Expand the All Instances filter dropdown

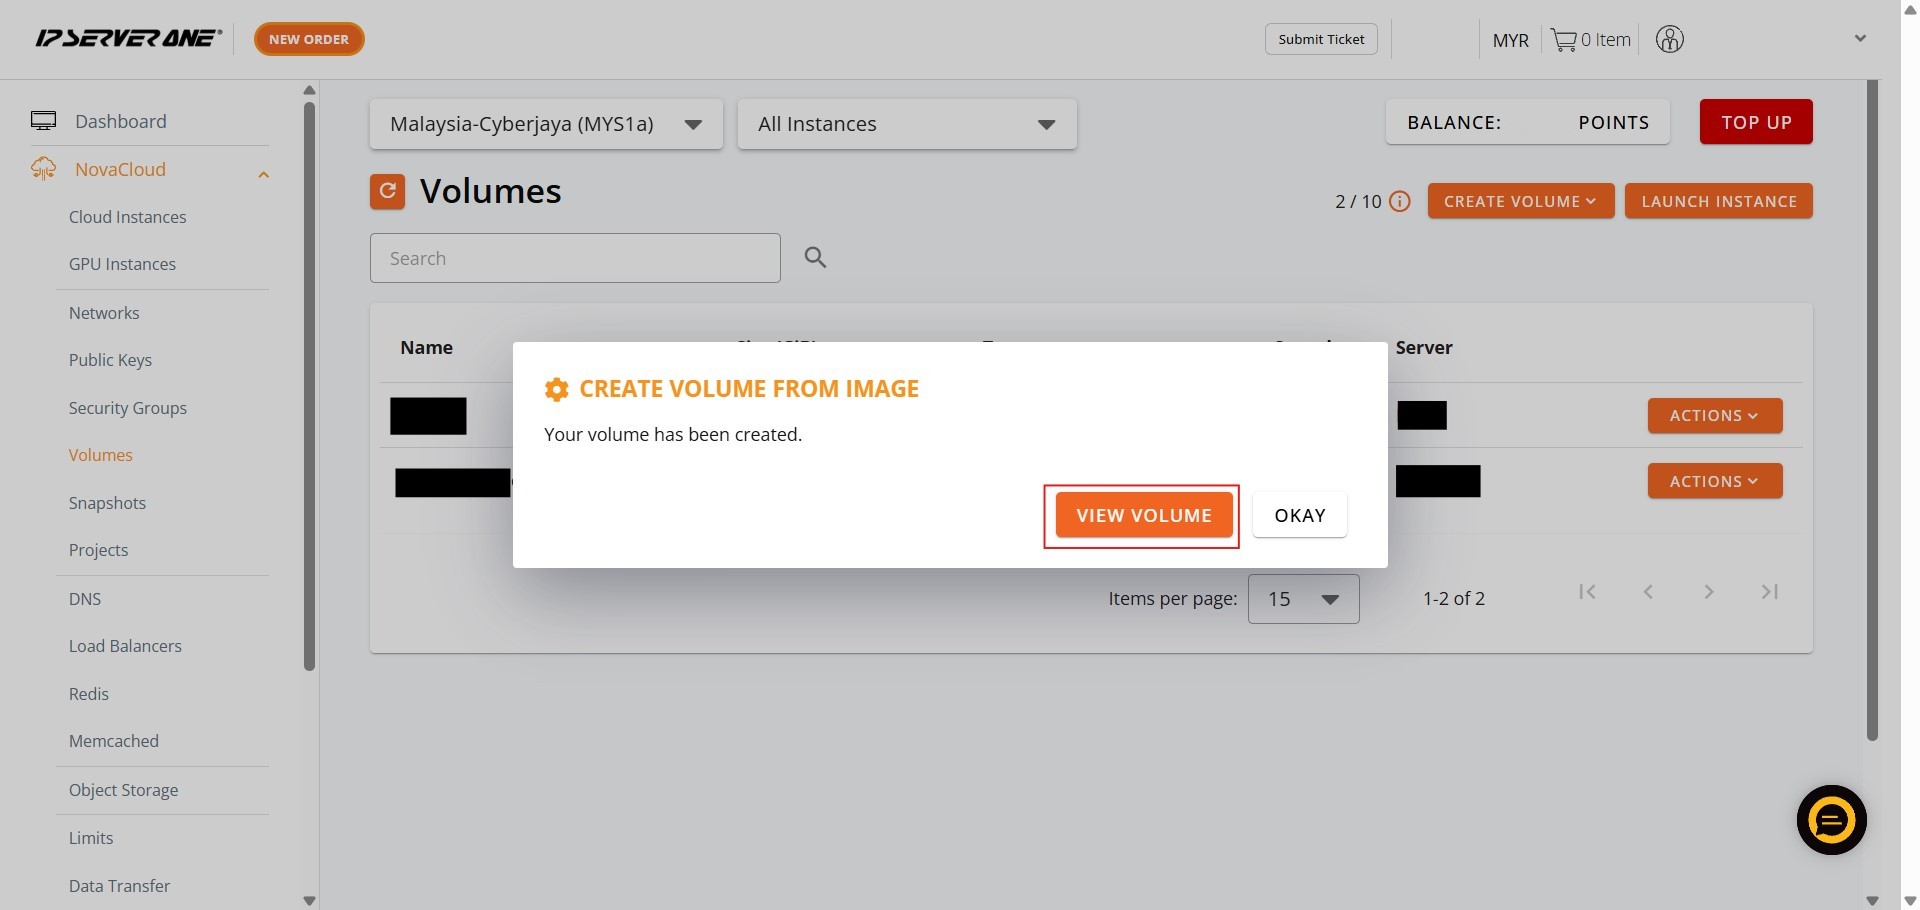coord(906,124)
